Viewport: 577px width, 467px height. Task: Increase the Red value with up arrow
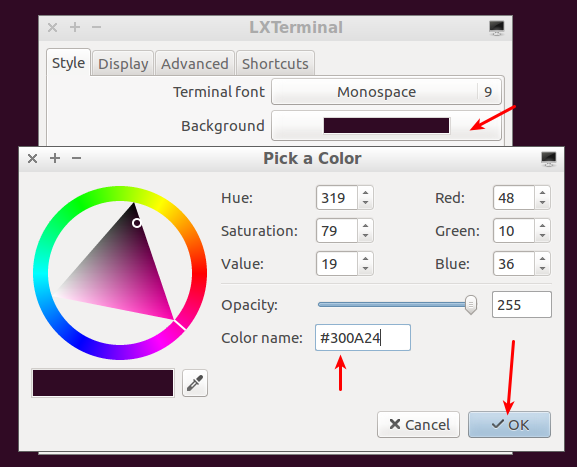[542, 192]
